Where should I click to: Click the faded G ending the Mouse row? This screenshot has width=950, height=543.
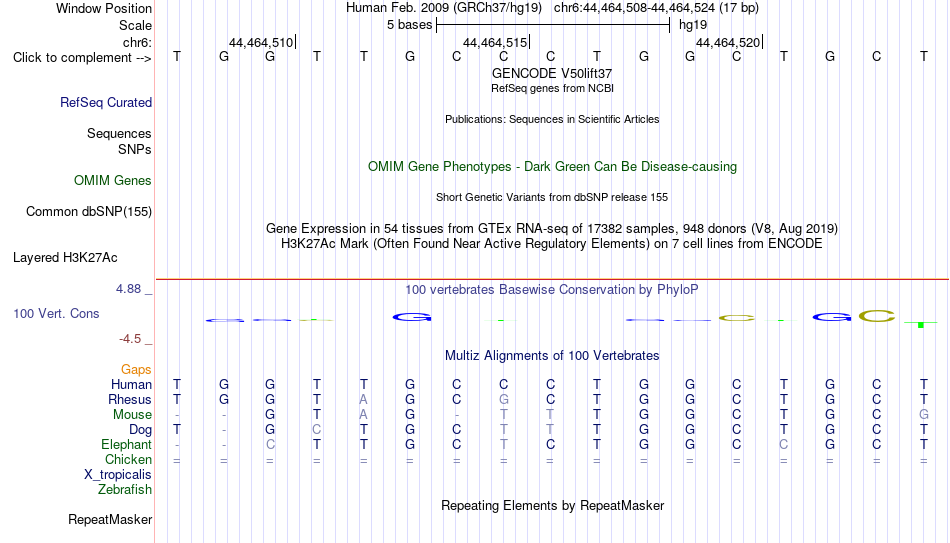coord(924,415)
